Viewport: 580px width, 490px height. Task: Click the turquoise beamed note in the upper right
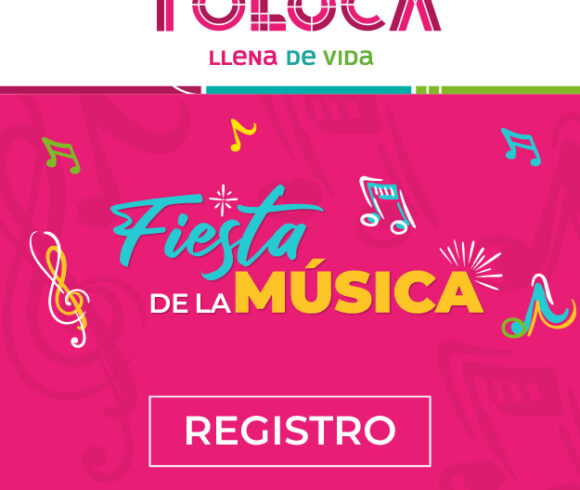pyautogui.click(x=521, y=147)
